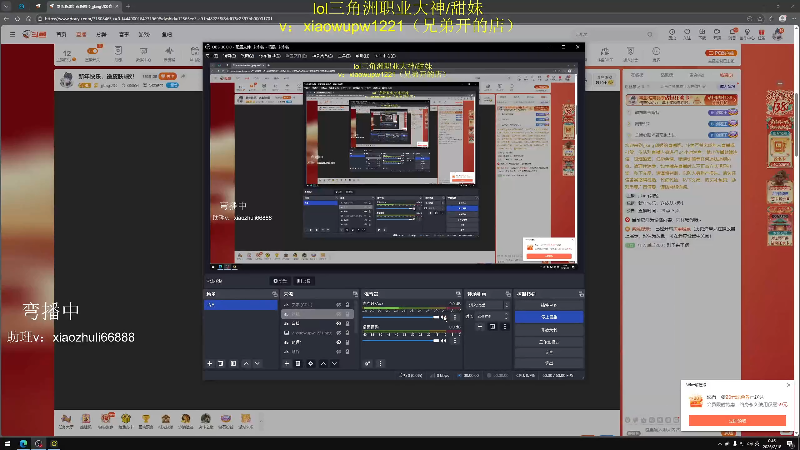This screenshot has height=450, width=800.
Task: Toggle visibility eye of the highlighted source row
Action: point(338,314)
